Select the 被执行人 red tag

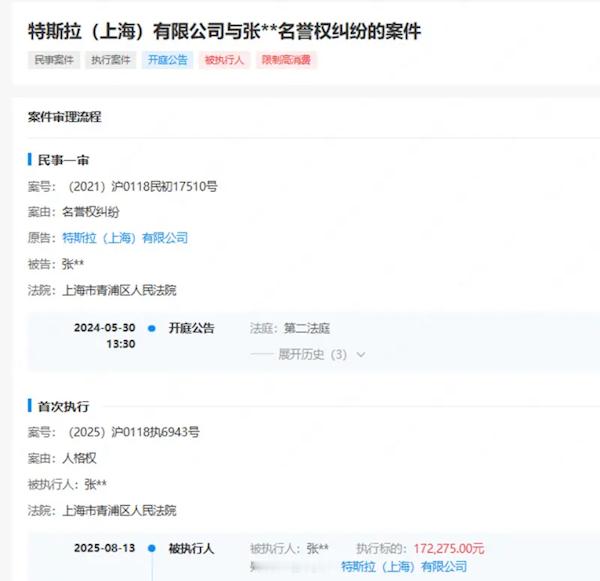pos(224,60)
